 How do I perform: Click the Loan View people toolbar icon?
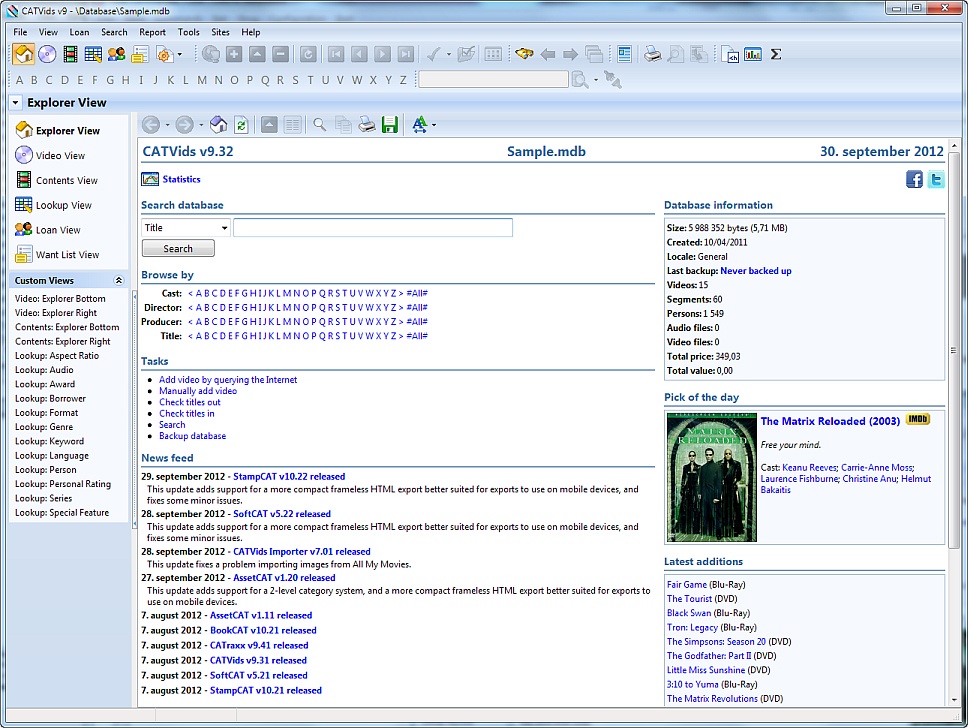(x=117, y=54)
